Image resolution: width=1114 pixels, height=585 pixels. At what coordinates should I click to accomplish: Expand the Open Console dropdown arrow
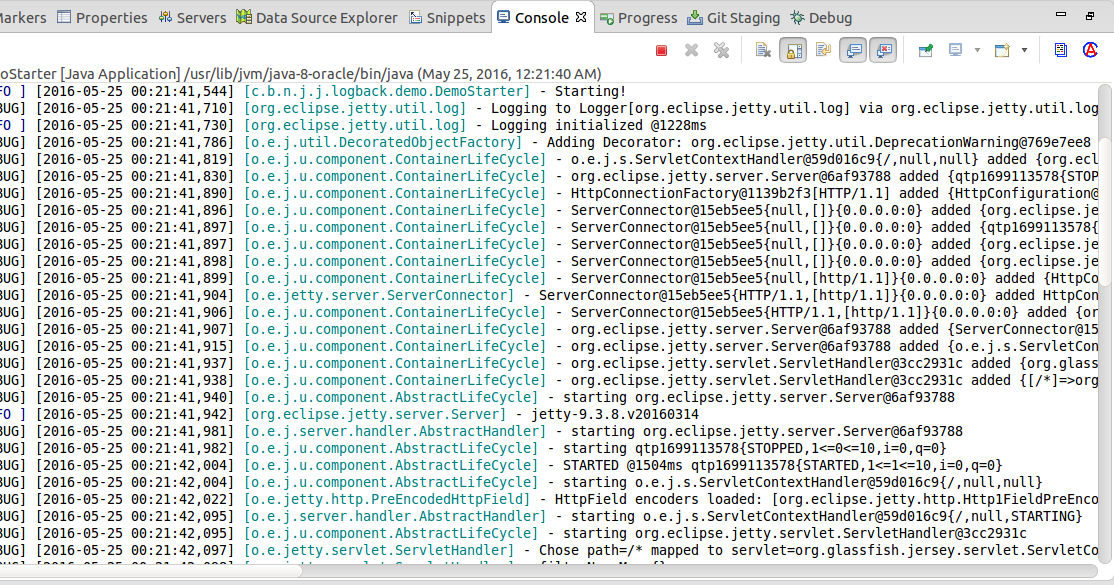1023,50
